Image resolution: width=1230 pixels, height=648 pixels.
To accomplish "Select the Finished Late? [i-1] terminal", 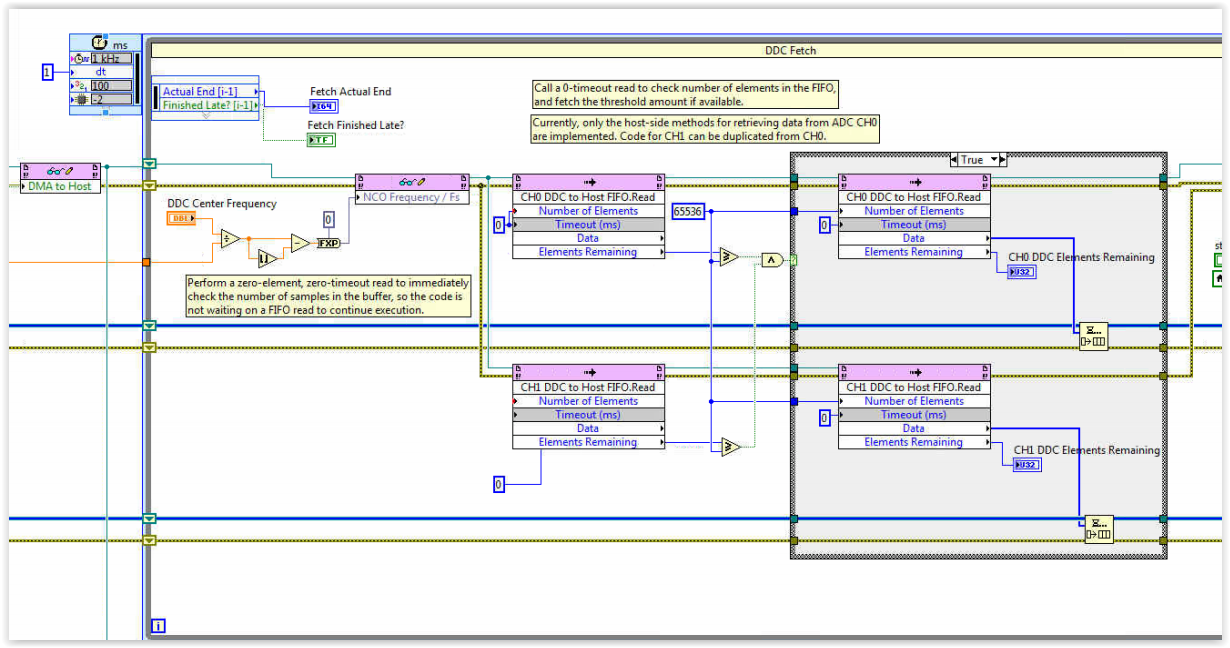I will coord(209,104).
